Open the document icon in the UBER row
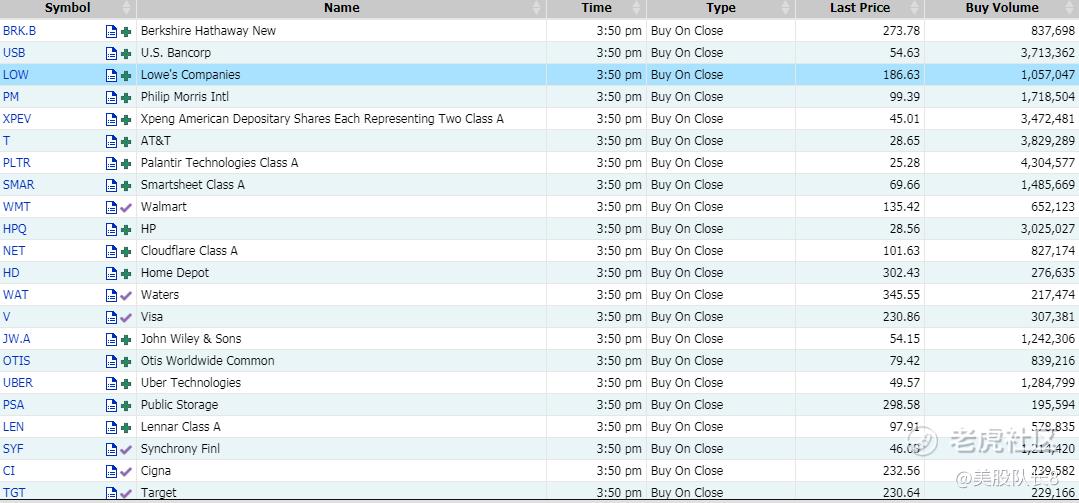Viewport: 1079px width, 503px height. tap(111, 383)
